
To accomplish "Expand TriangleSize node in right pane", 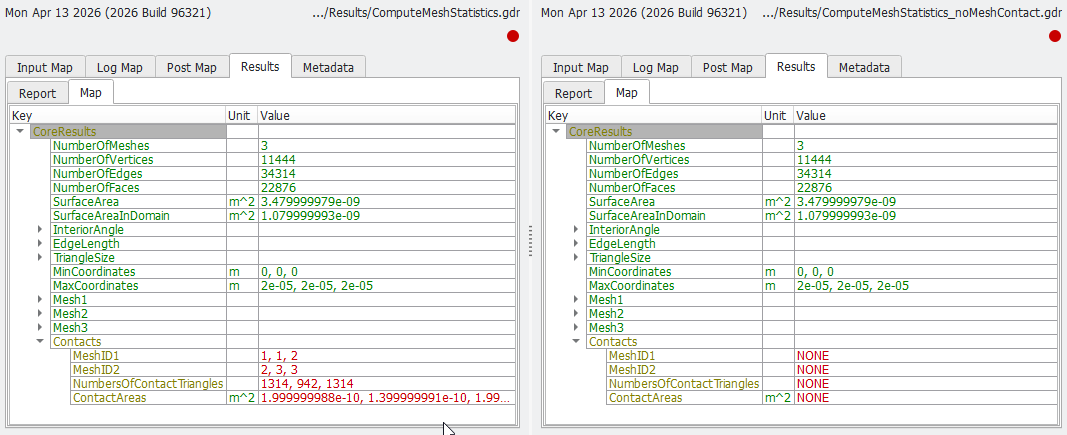I will coord(576,257).
